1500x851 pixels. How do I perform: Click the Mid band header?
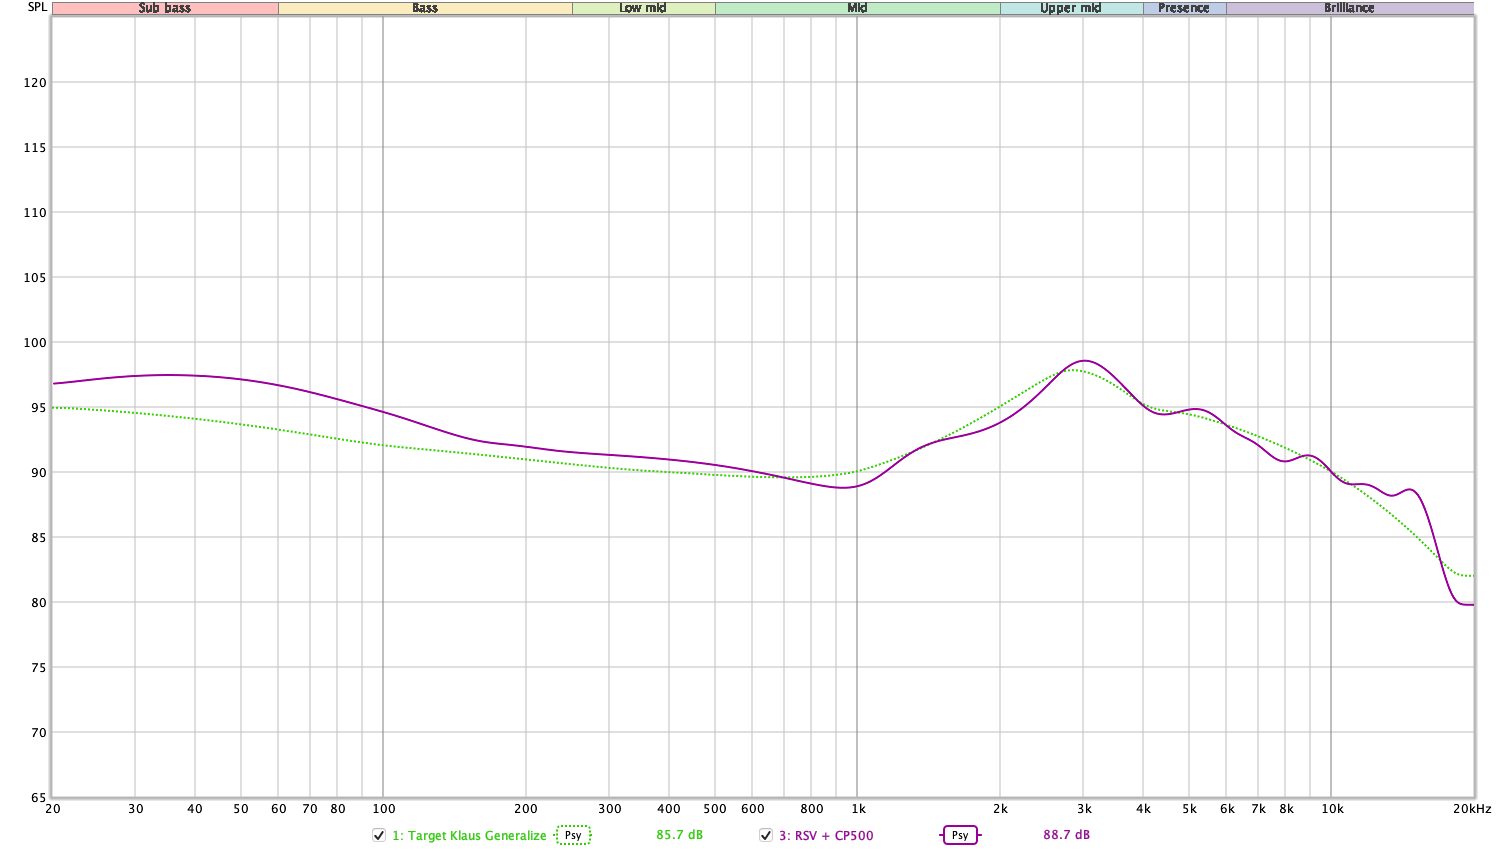(x=858, y=8)
